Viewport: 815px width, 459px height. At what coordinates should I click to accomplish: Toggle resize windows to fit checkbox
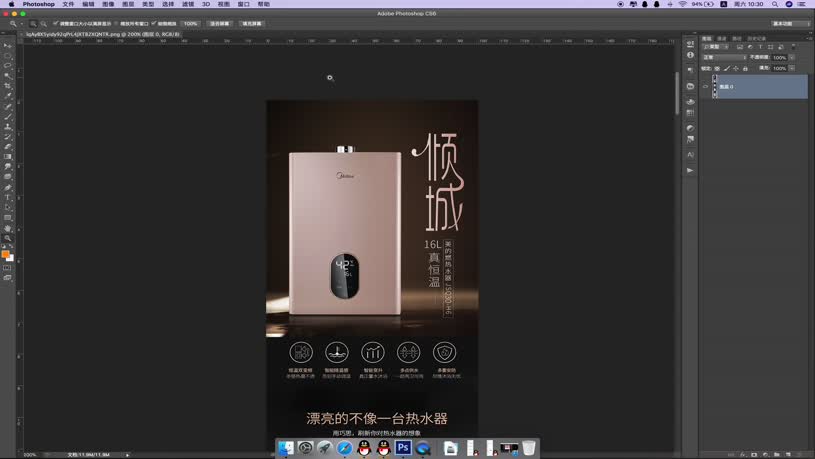pos(56,23)
